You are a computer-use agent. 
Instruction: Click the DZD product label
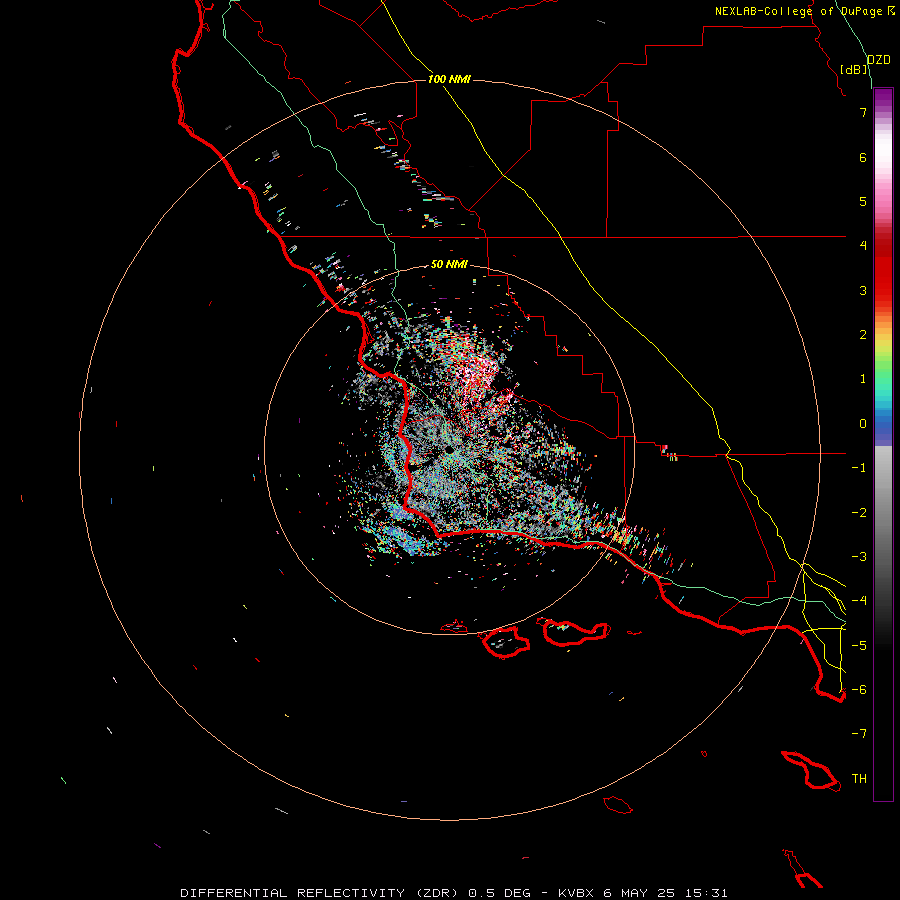click(879, 60)
